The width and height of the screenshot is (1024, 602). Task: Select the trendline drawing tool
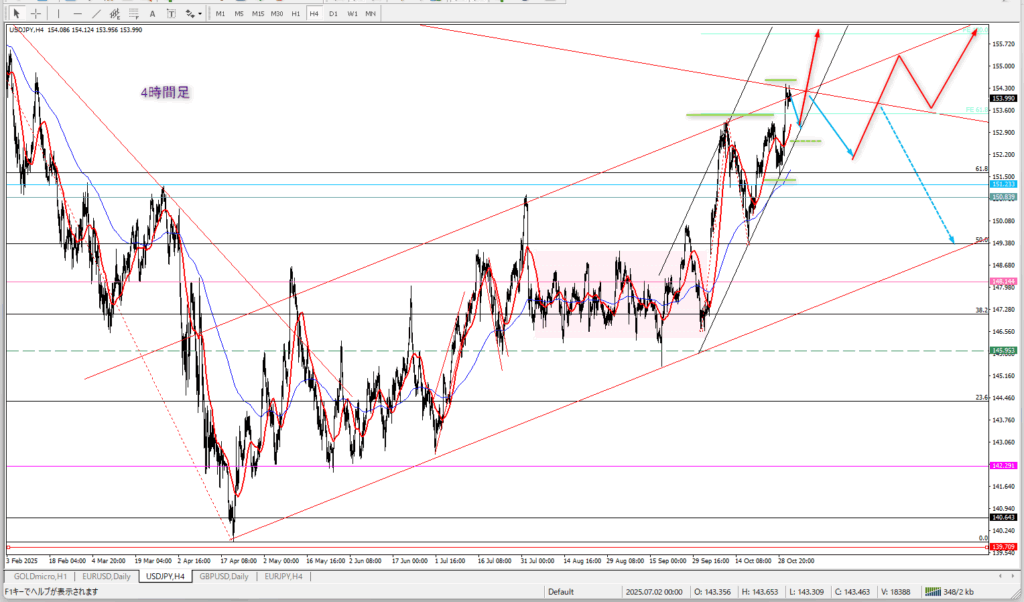tap(95, 13)
